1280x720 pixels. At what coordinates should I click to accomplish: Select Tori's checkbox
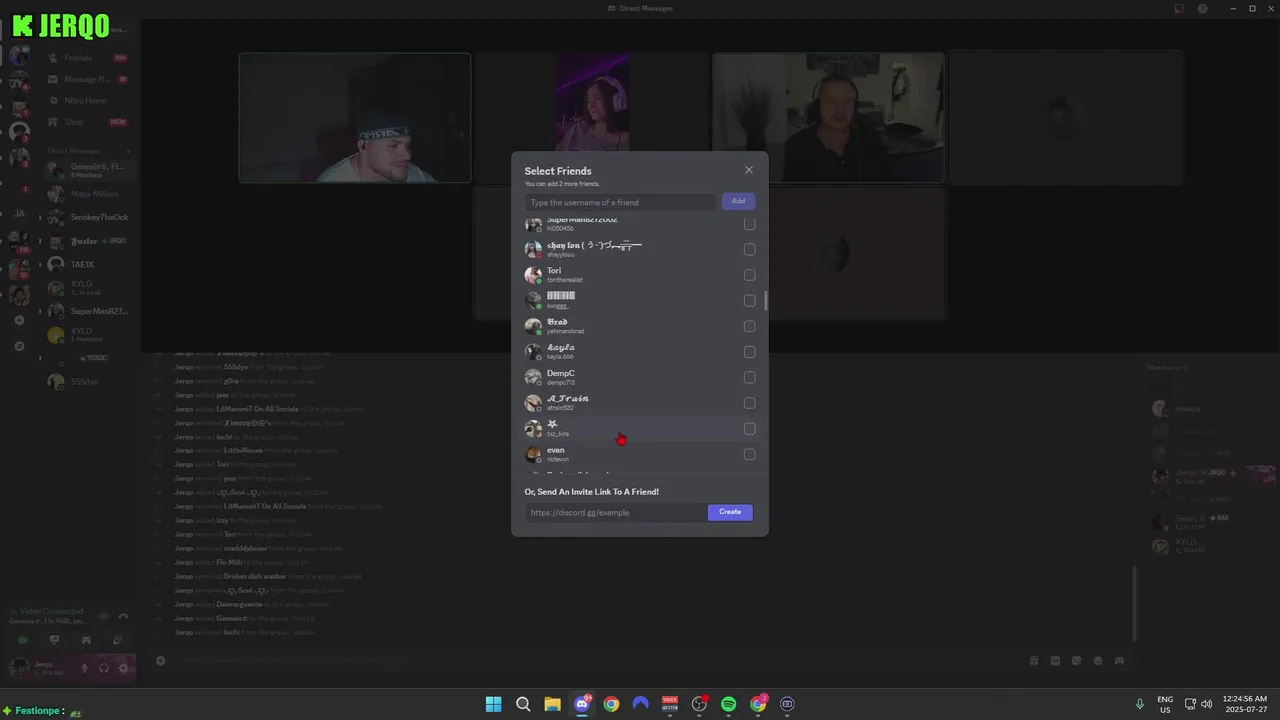pyautogui.click(x=750, y=275)
